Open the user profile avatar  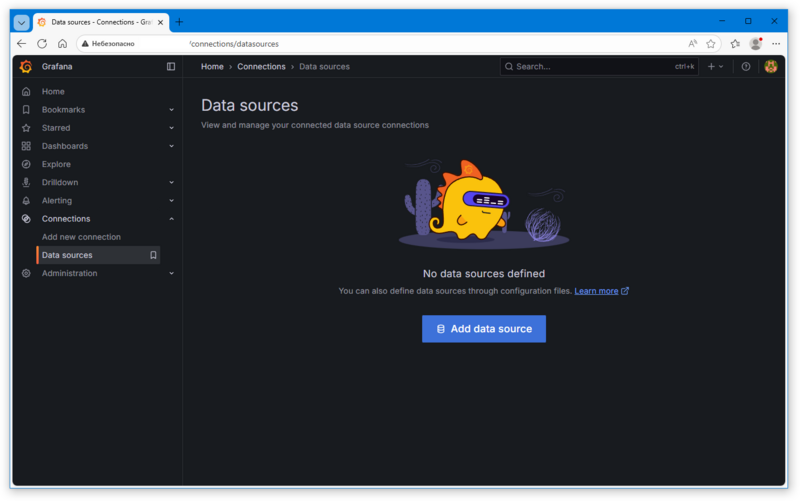(x=770, y=66)
